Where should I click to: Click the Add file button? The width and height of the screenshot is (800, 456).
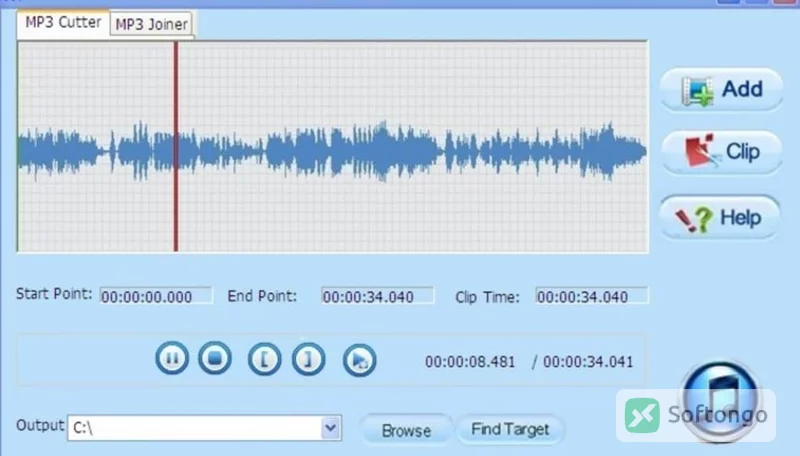tap(721, 90)
